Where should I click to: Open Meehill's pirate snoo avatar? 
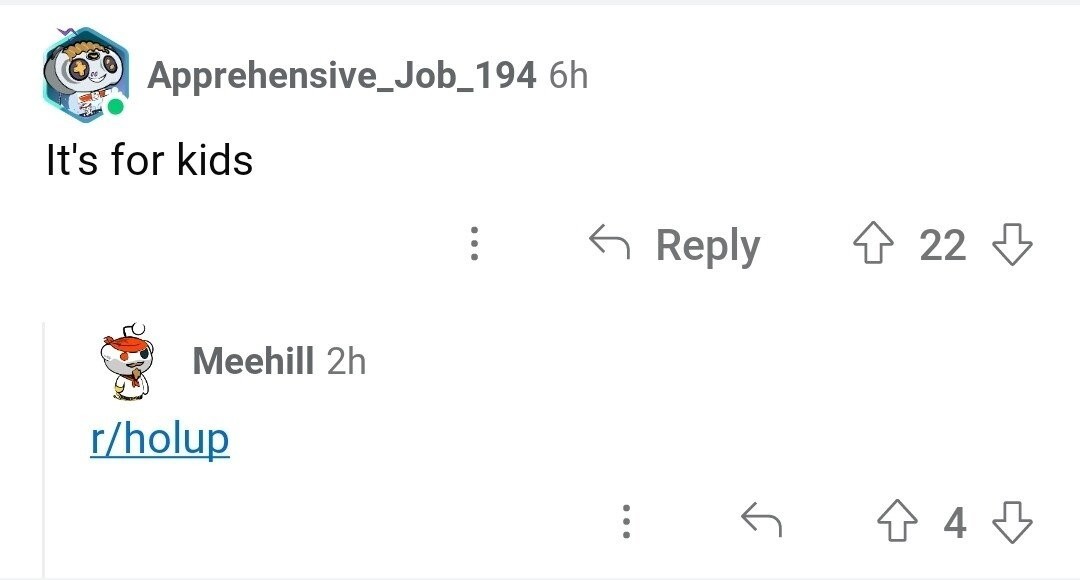[x=132, y=359]
